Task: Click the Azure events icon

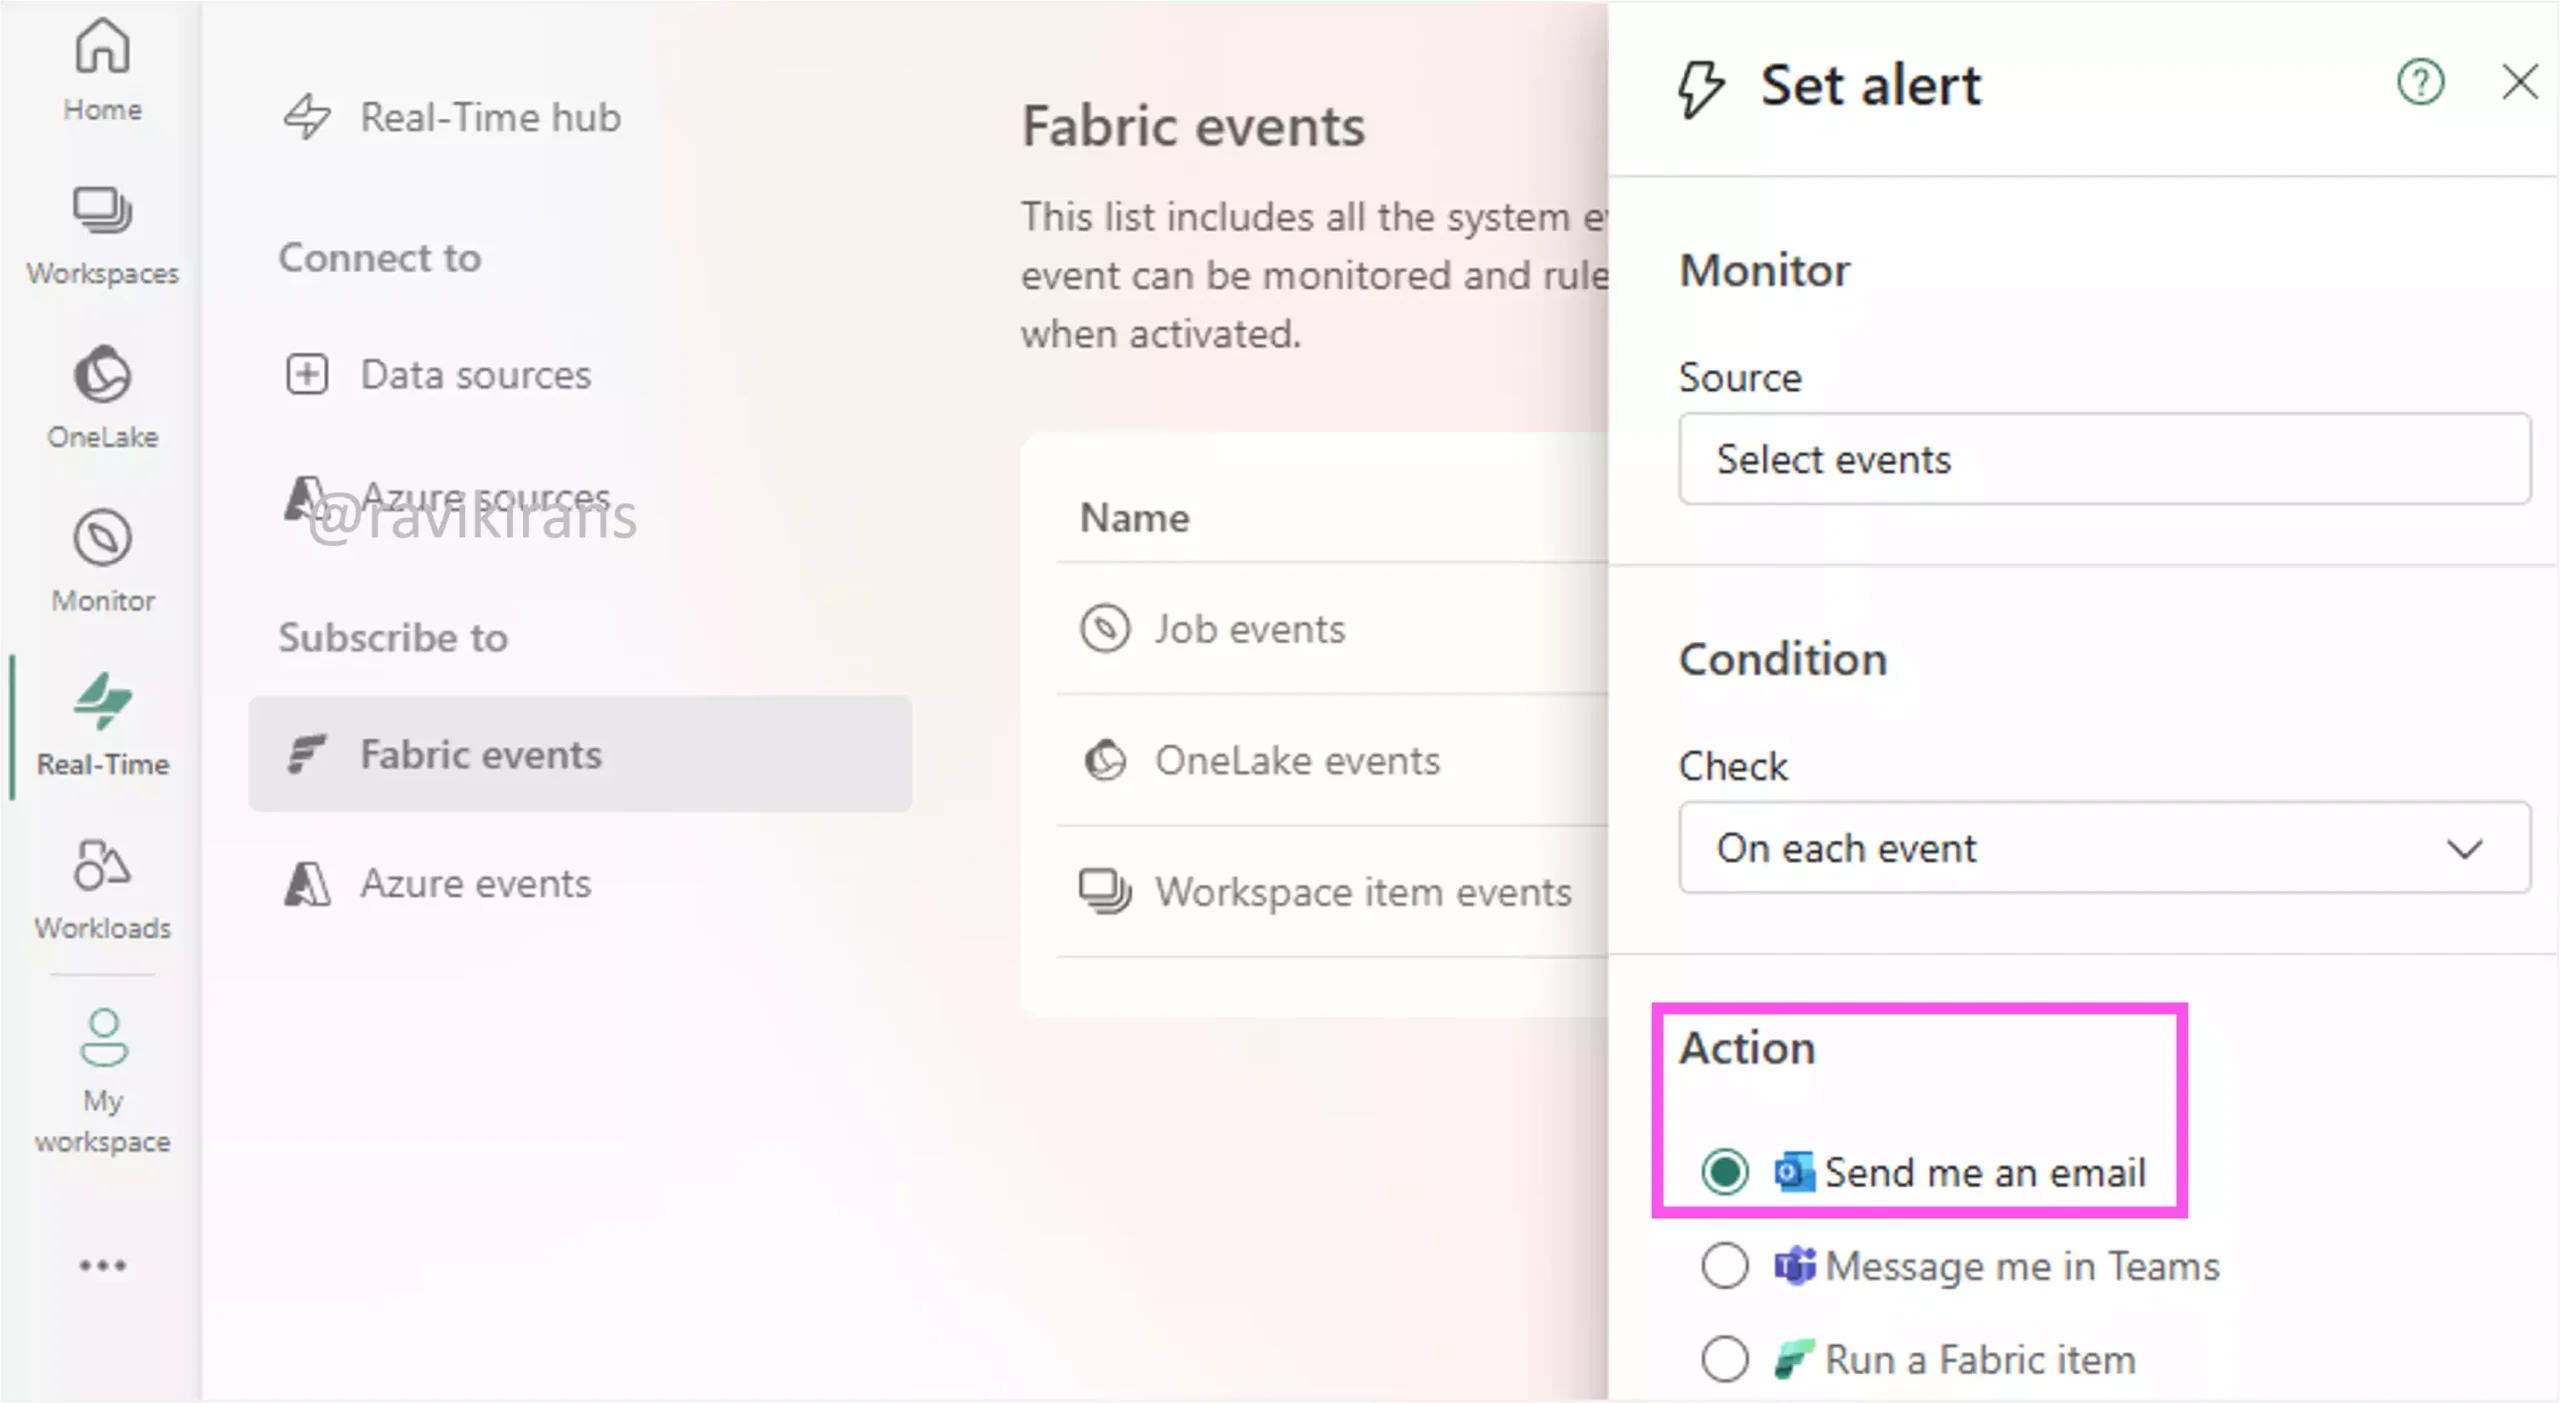Action: [x=306, y=883]
